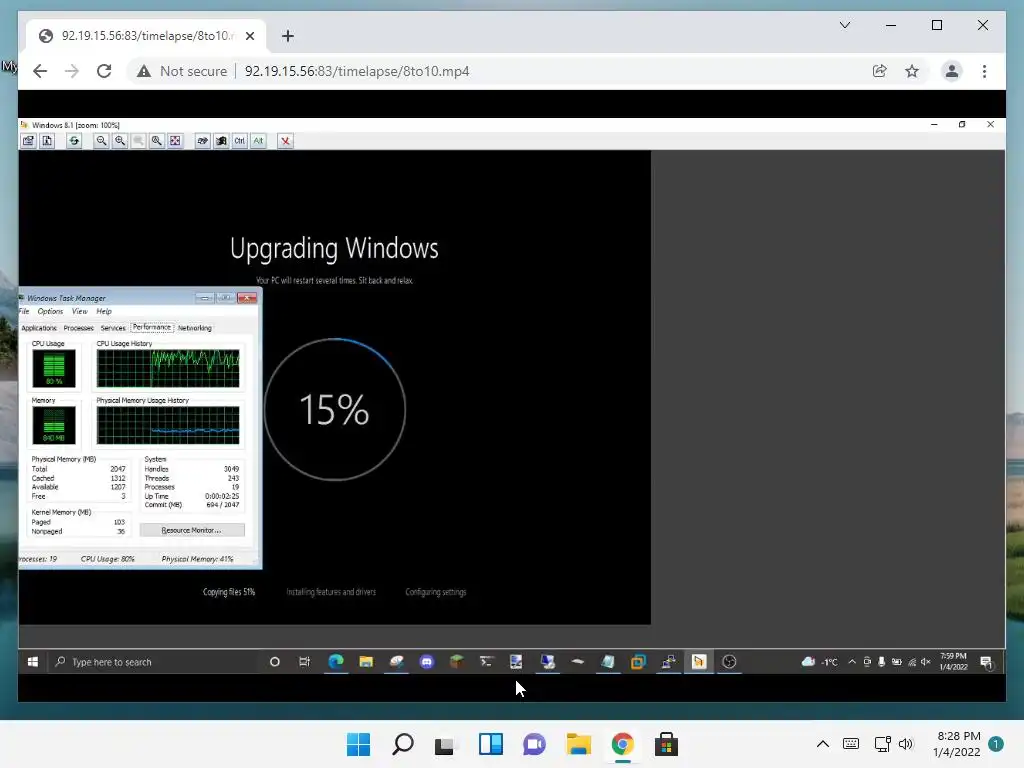Viewport: 1024px width, 768px height.
Task: Click VNC zoom out magnifier
Action: [101, 140]
